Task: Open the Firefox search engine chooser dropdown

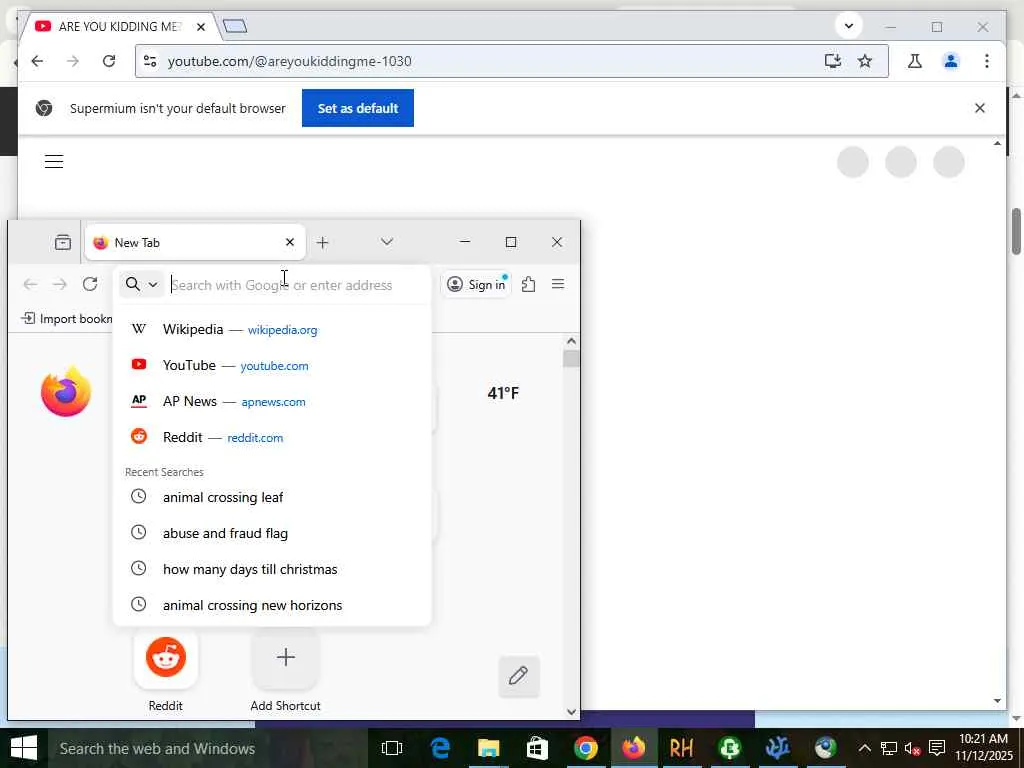Action: coord(141,284)
